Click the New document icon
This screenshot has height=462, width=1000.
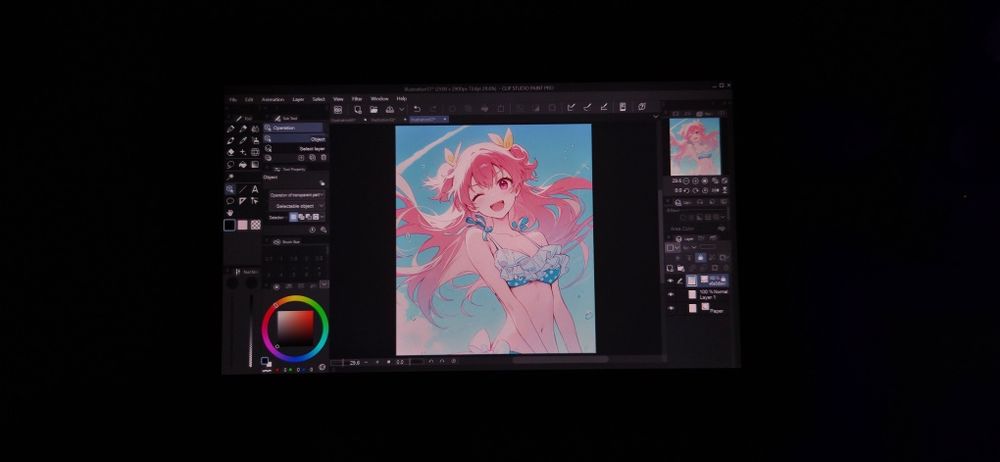pos(358,109)
